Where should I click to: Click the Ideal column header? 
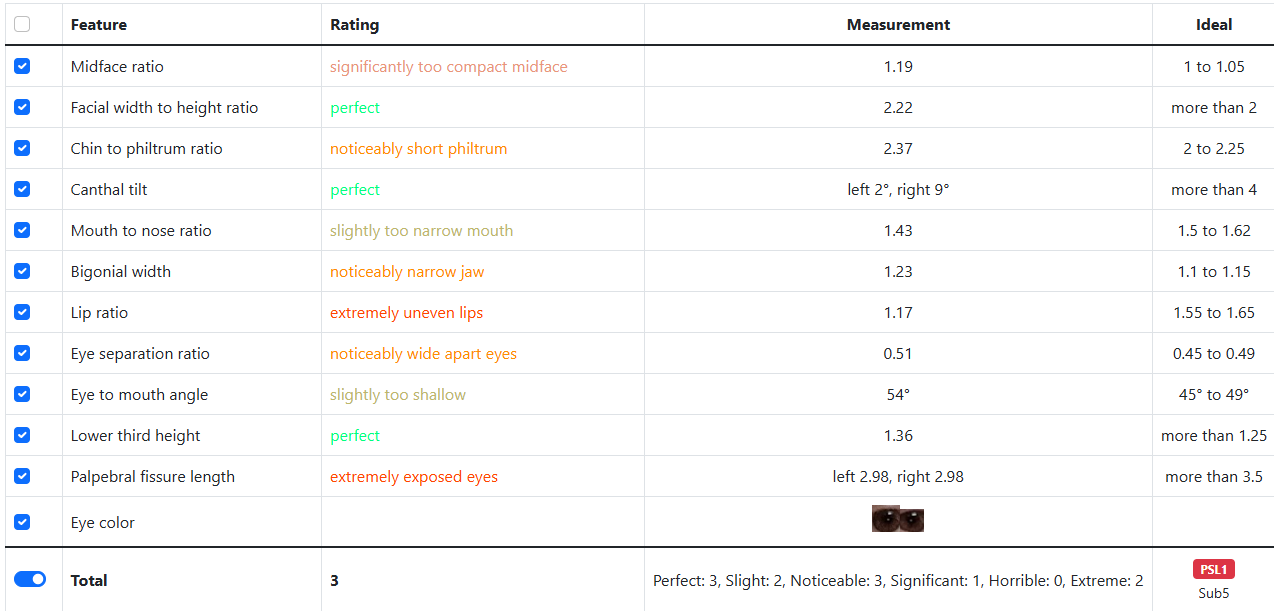1213,25
